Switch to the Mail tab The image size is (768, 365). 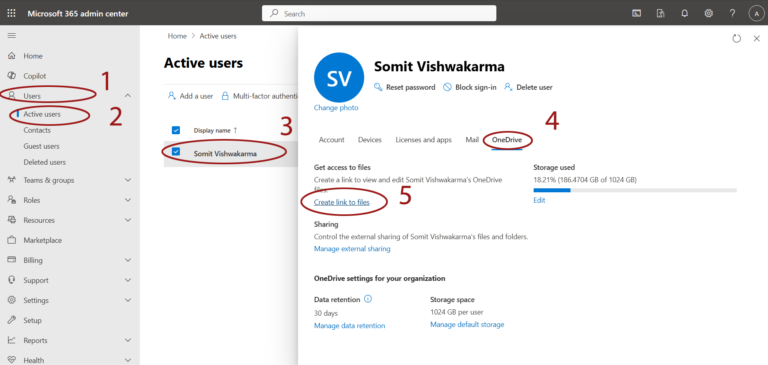click(472, 140)
